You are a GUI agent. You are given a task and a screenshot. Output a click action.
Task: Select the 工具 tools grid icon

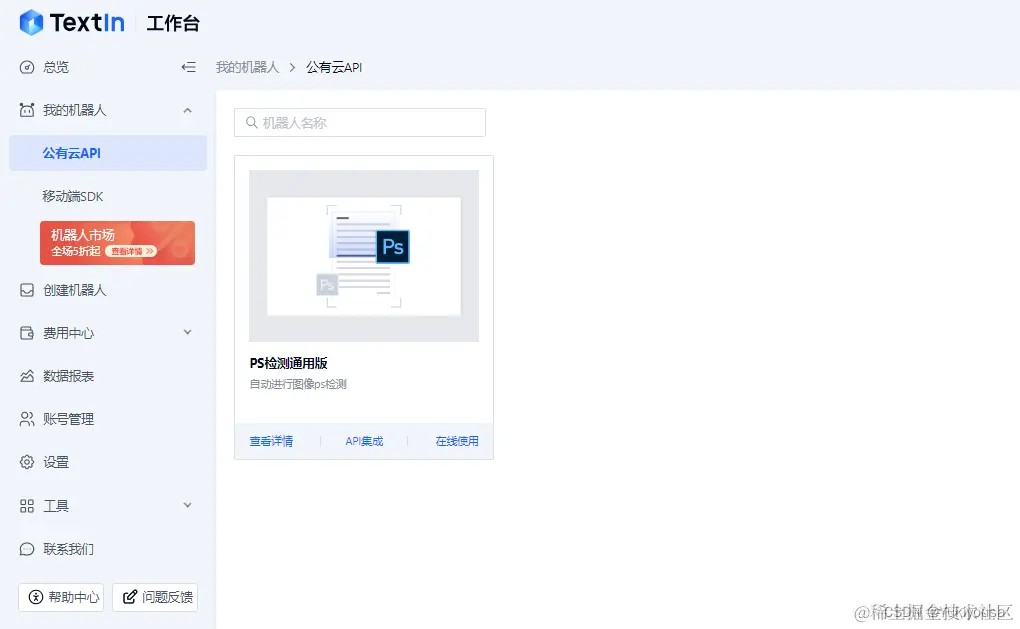25,505
